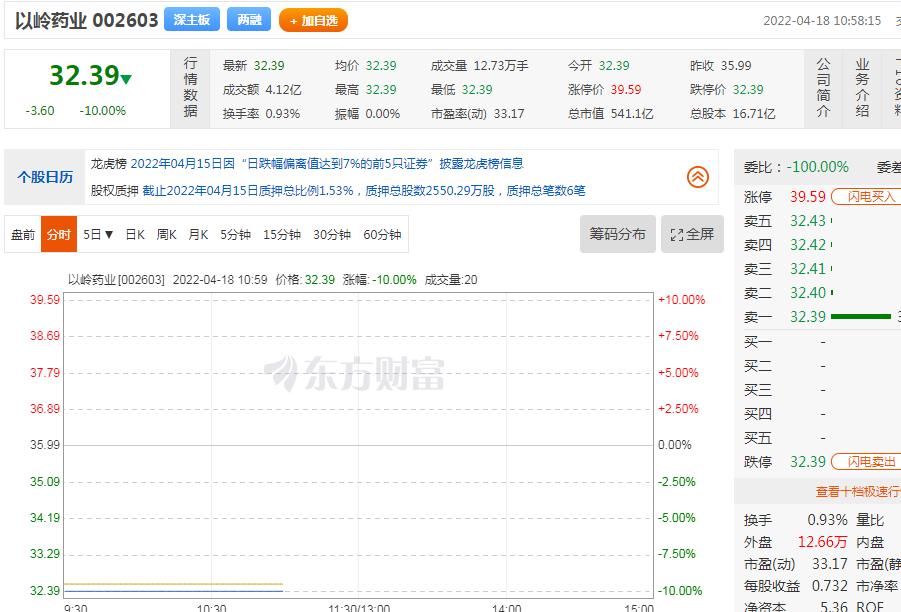Add stock via 加自选 button

313,20
